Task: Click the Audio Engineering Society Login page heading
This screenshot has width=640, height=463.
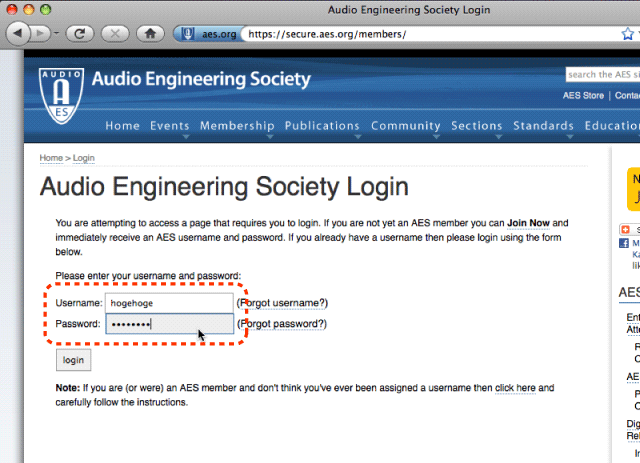Action: (224, 187)
